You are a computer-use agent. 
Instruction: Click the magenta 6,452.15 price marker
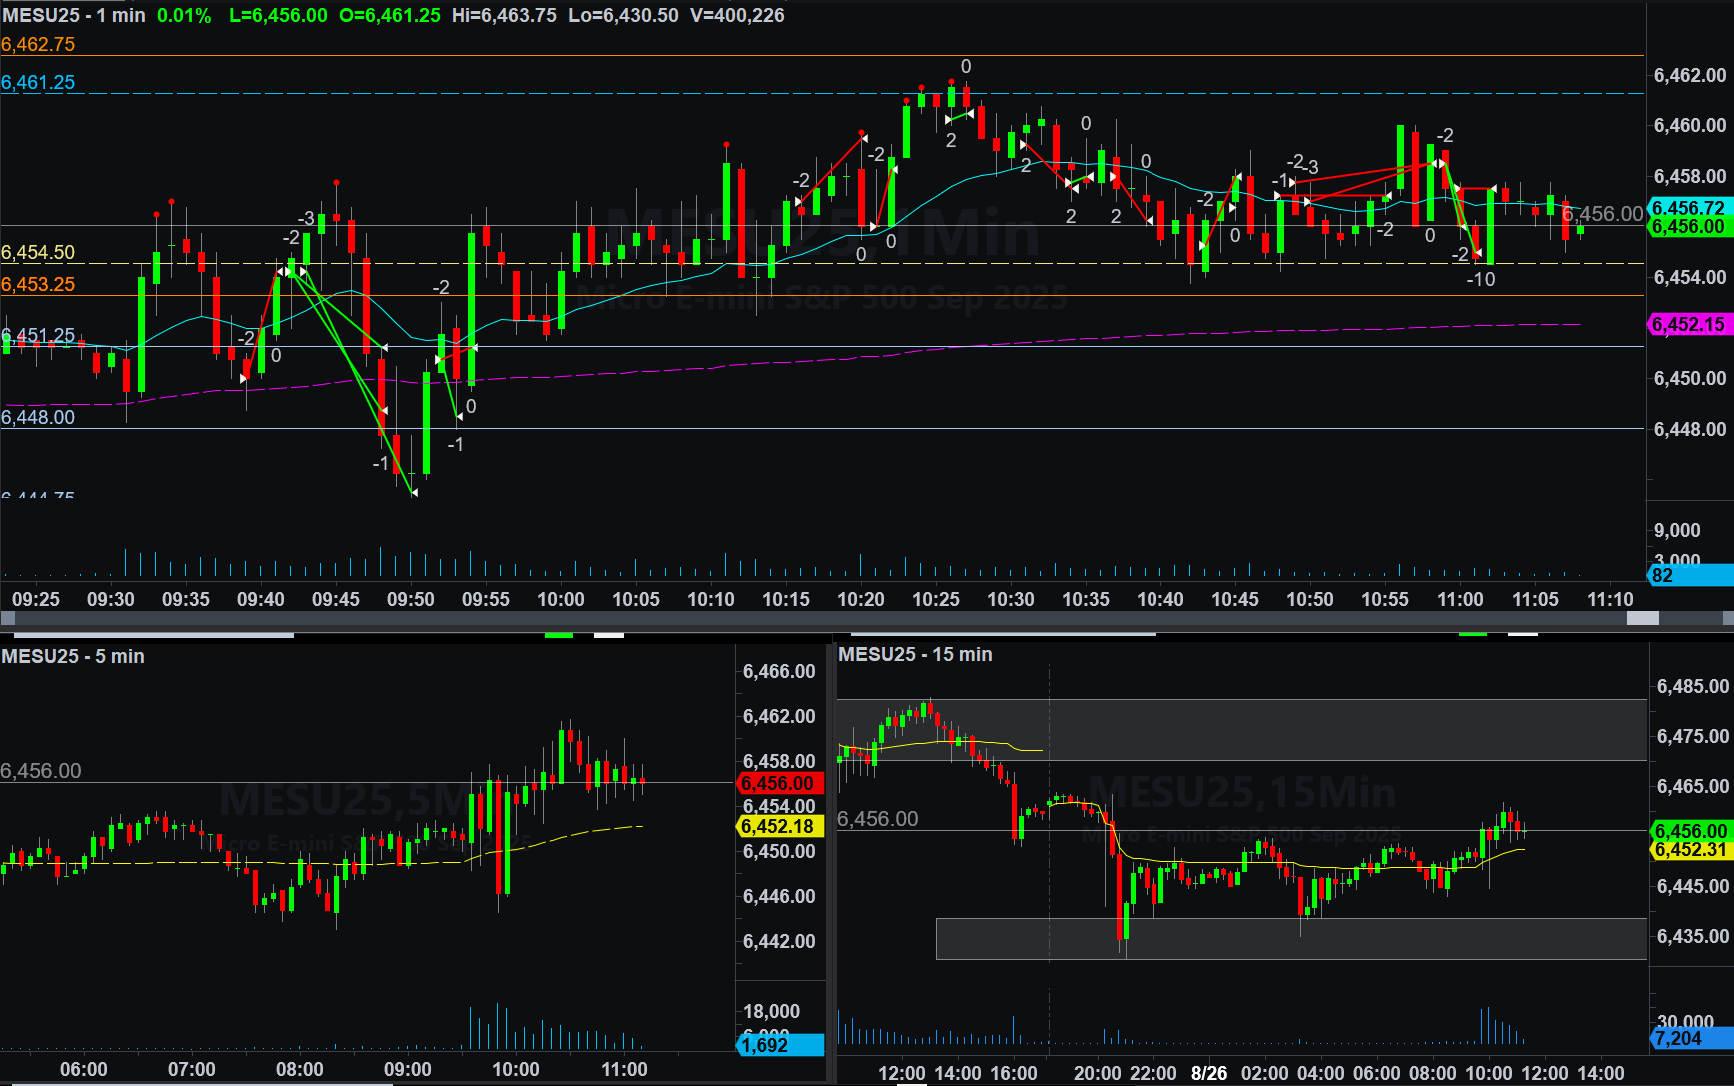coord(1688,325)
